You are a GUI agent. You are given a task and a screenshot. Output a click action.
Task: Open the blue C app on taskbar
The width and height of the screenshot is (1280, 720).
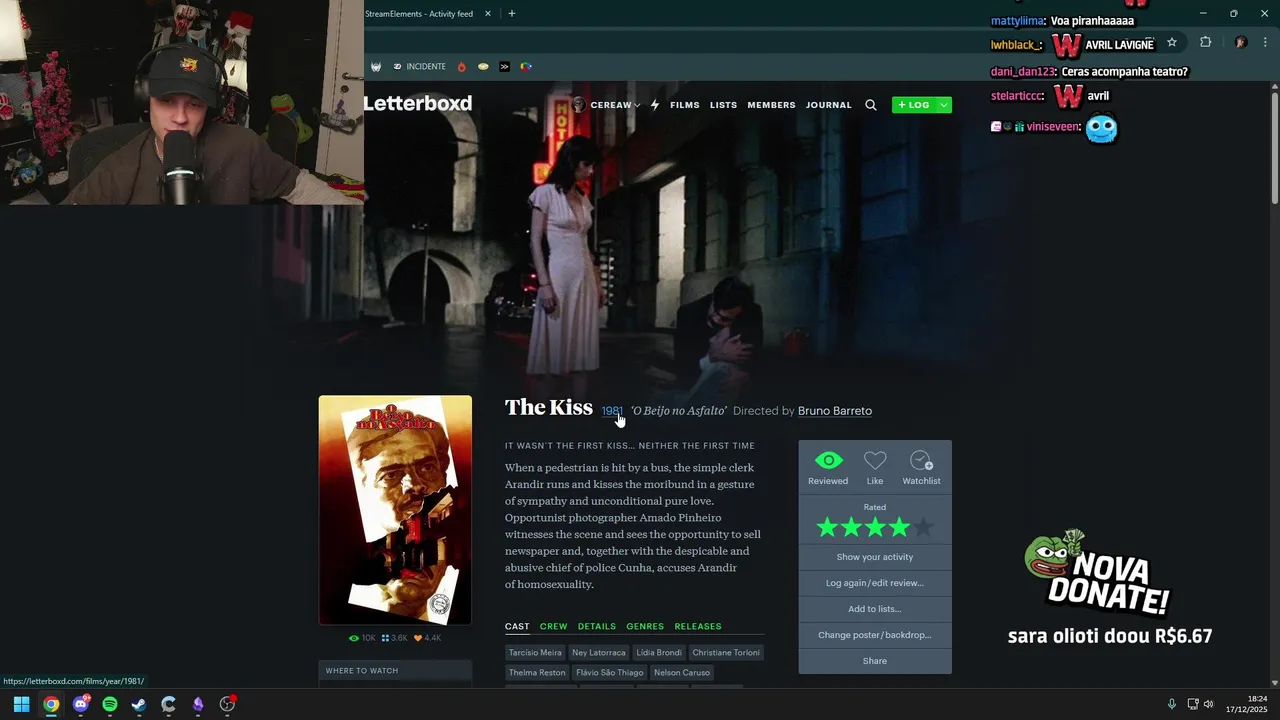point(168,704)
